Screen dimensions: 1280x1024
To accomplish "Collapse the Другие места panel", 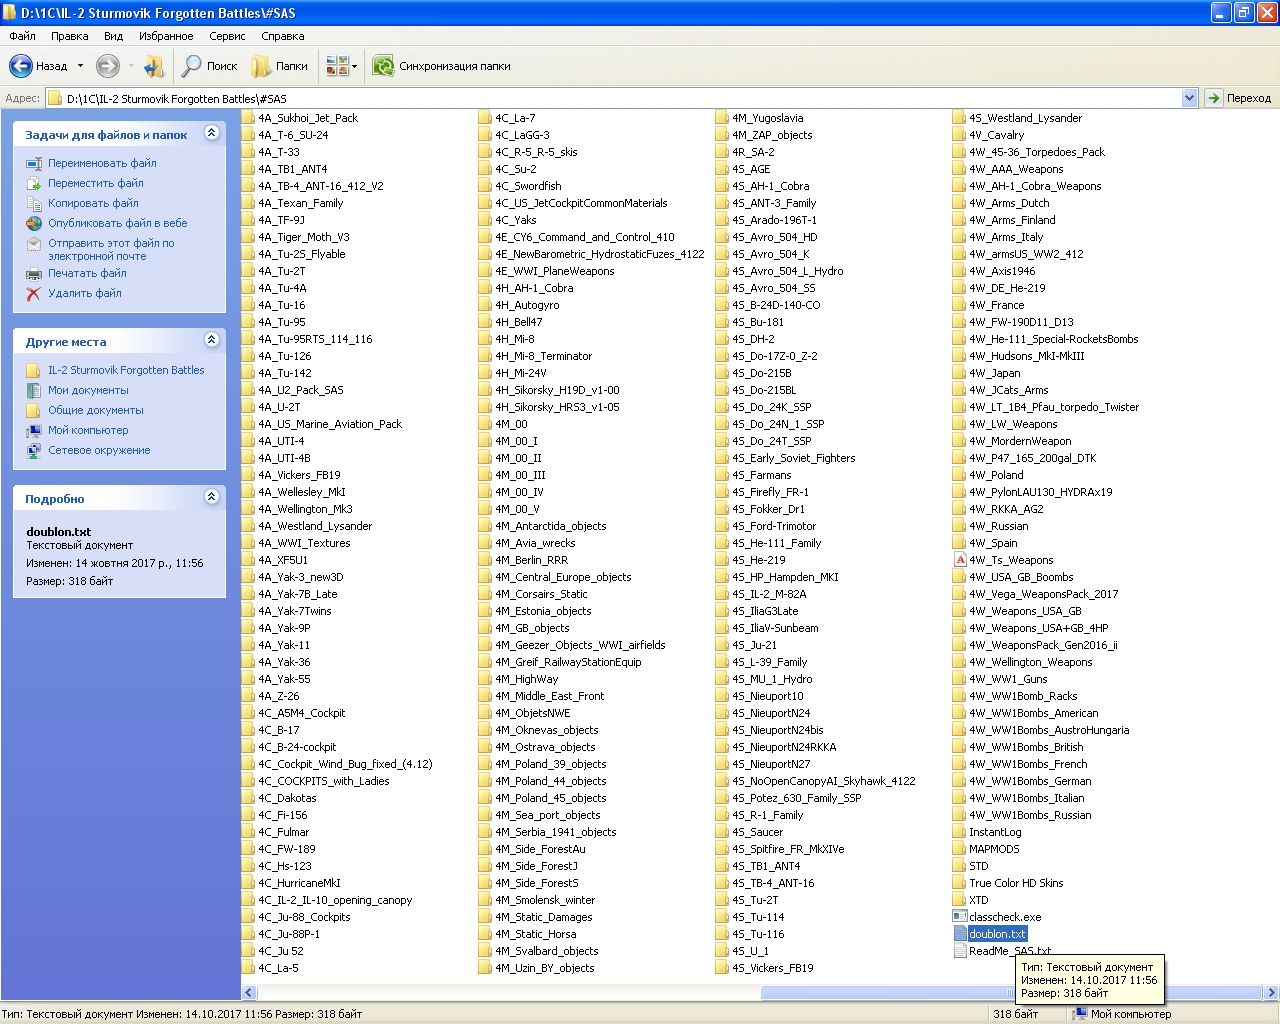I will 211,340.
